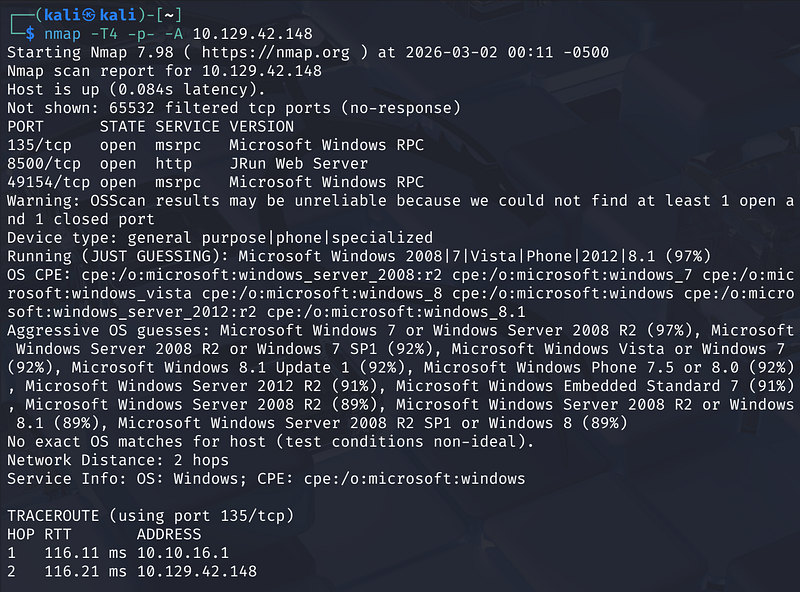This screenshot has width=800, height=592.
Task: Click the VERSION column header
Action: 261,126
